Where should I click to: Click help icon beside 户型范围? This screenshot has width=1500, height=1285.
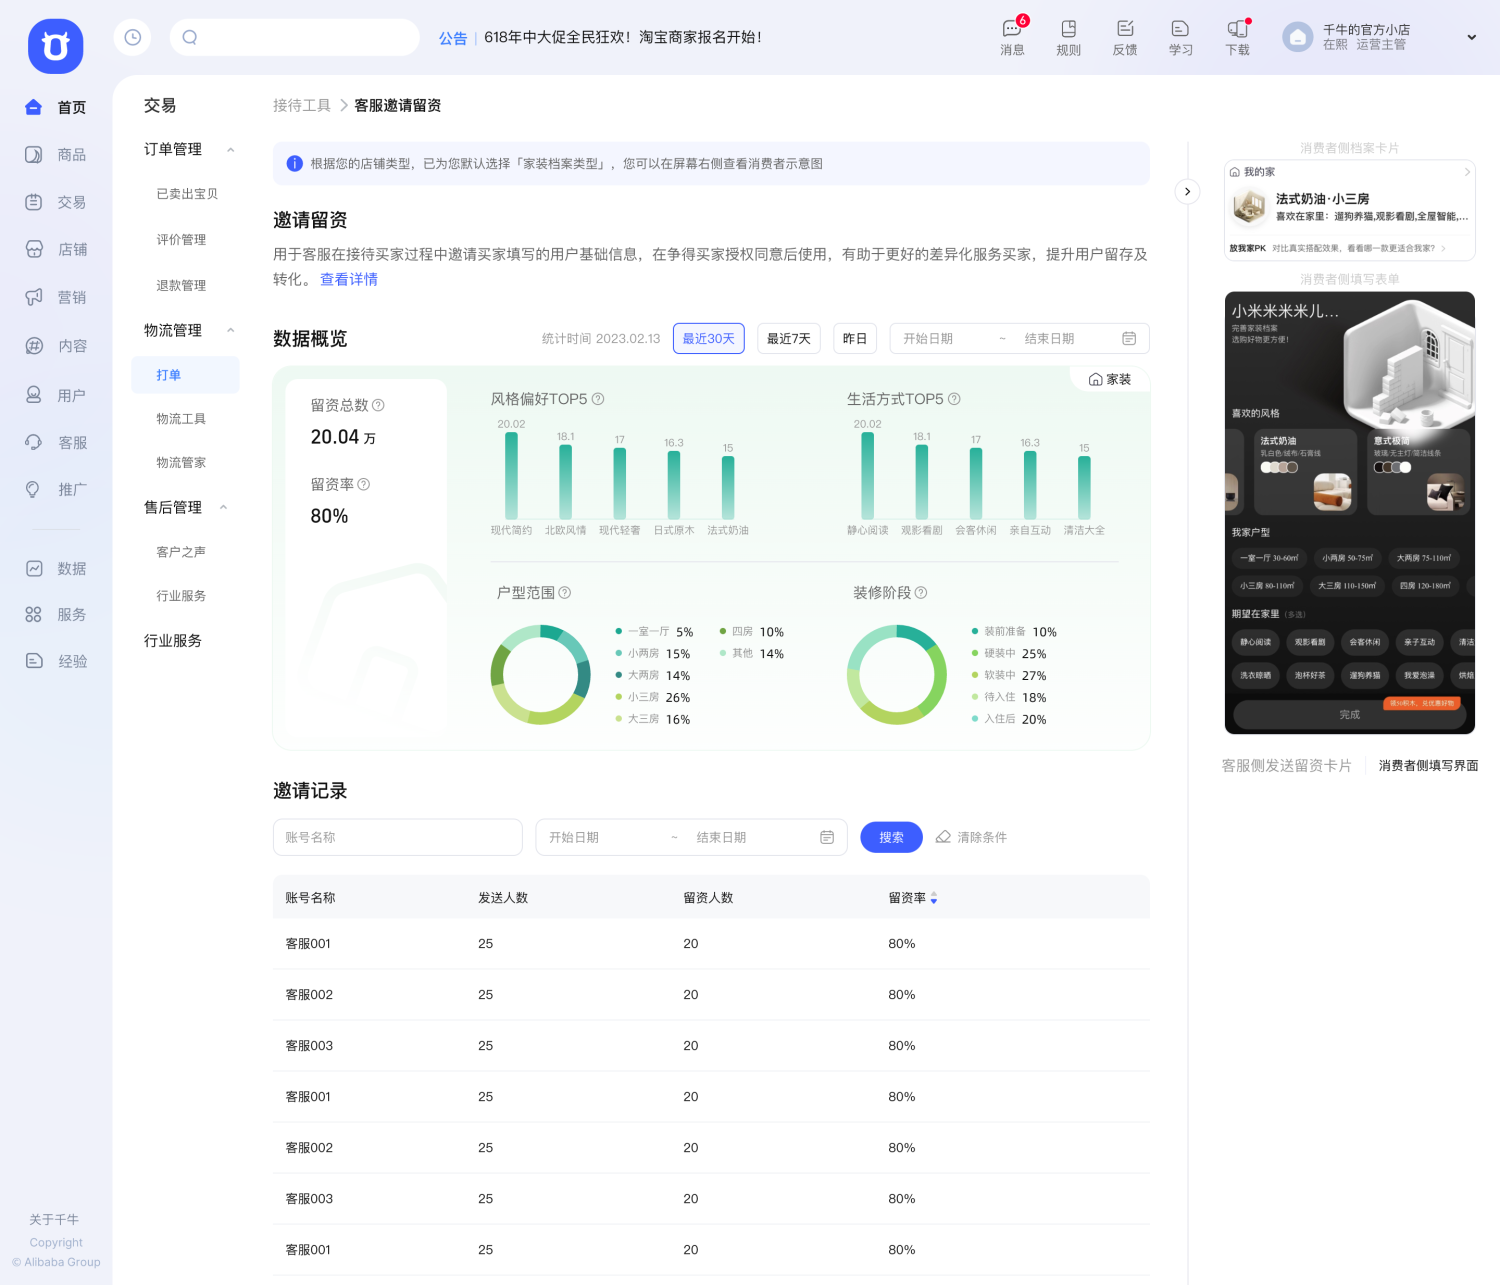565,593
